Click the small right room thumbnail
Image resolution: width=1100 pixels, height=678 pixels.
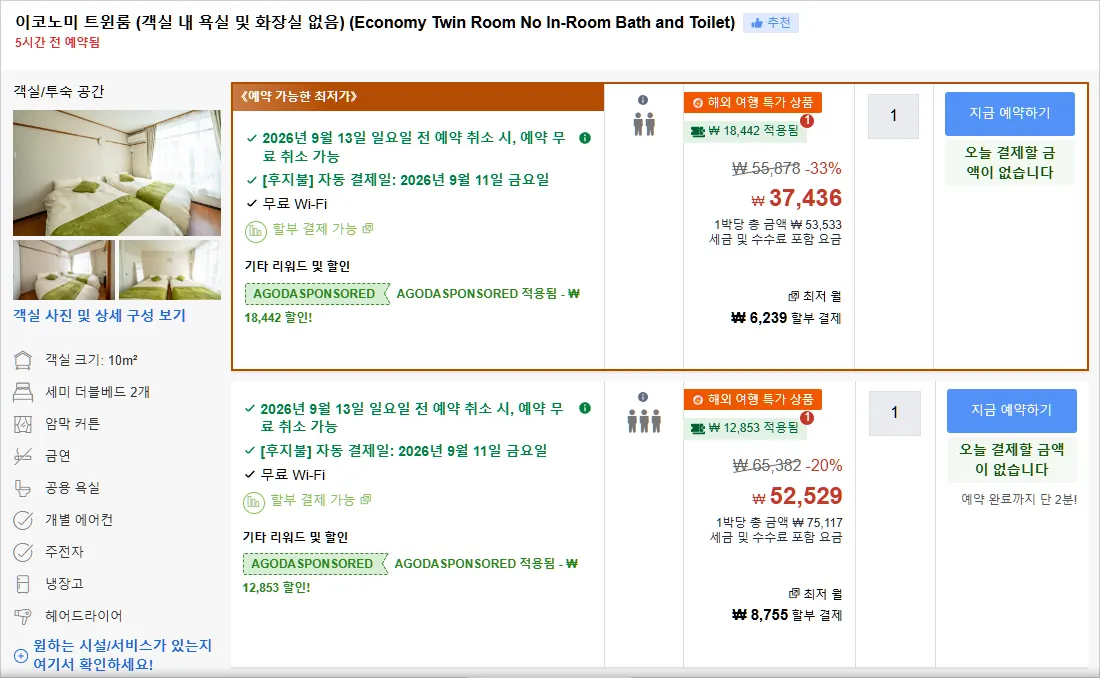coord(170,270)
